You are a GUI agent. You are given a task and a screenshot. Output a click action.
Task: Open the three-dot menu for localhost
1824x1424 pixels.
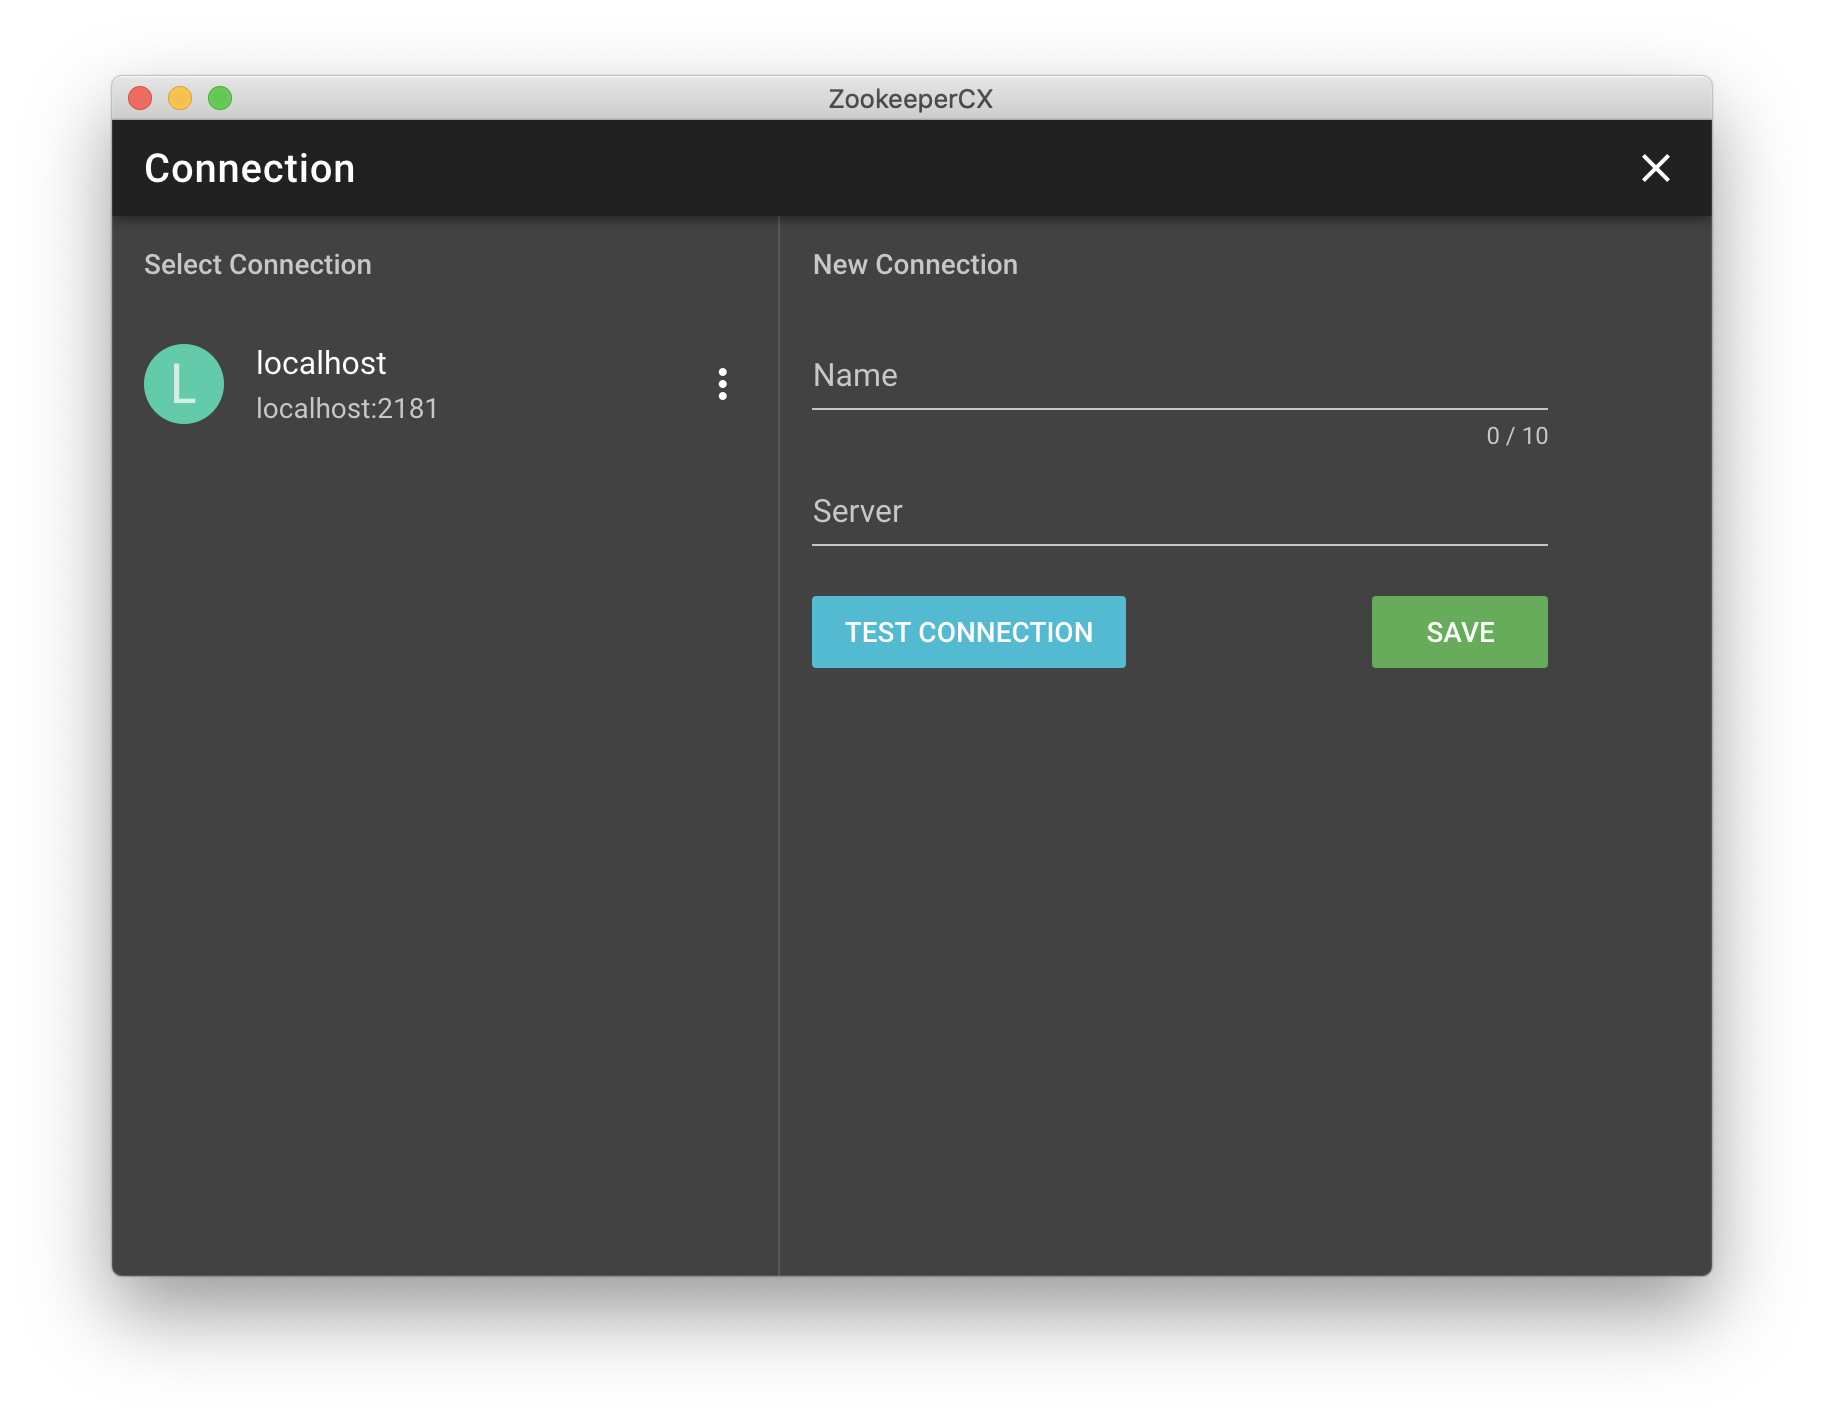coord(722,384)
